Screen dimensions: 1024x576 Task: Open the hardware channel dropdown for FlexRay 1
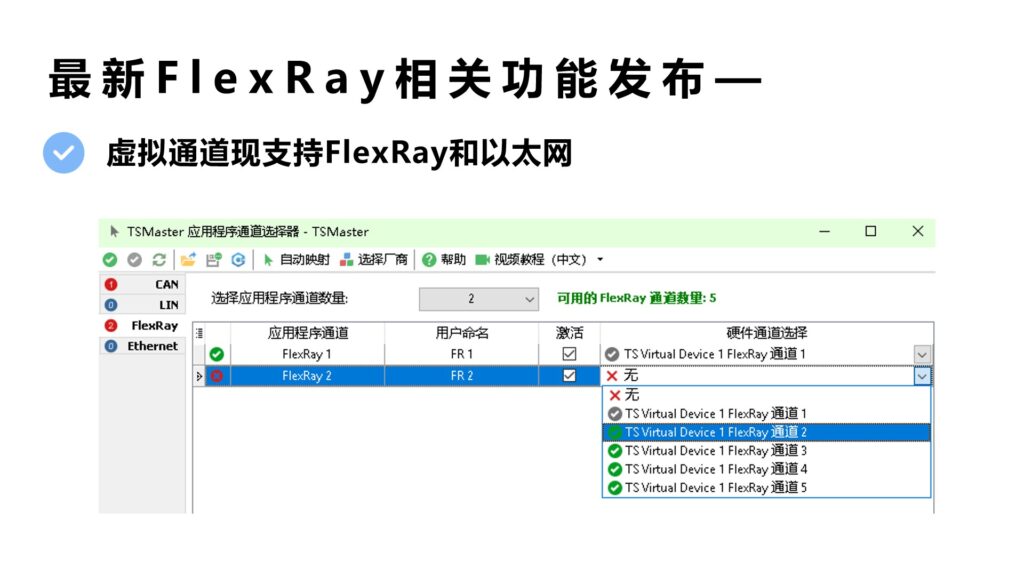pos(922,354)
